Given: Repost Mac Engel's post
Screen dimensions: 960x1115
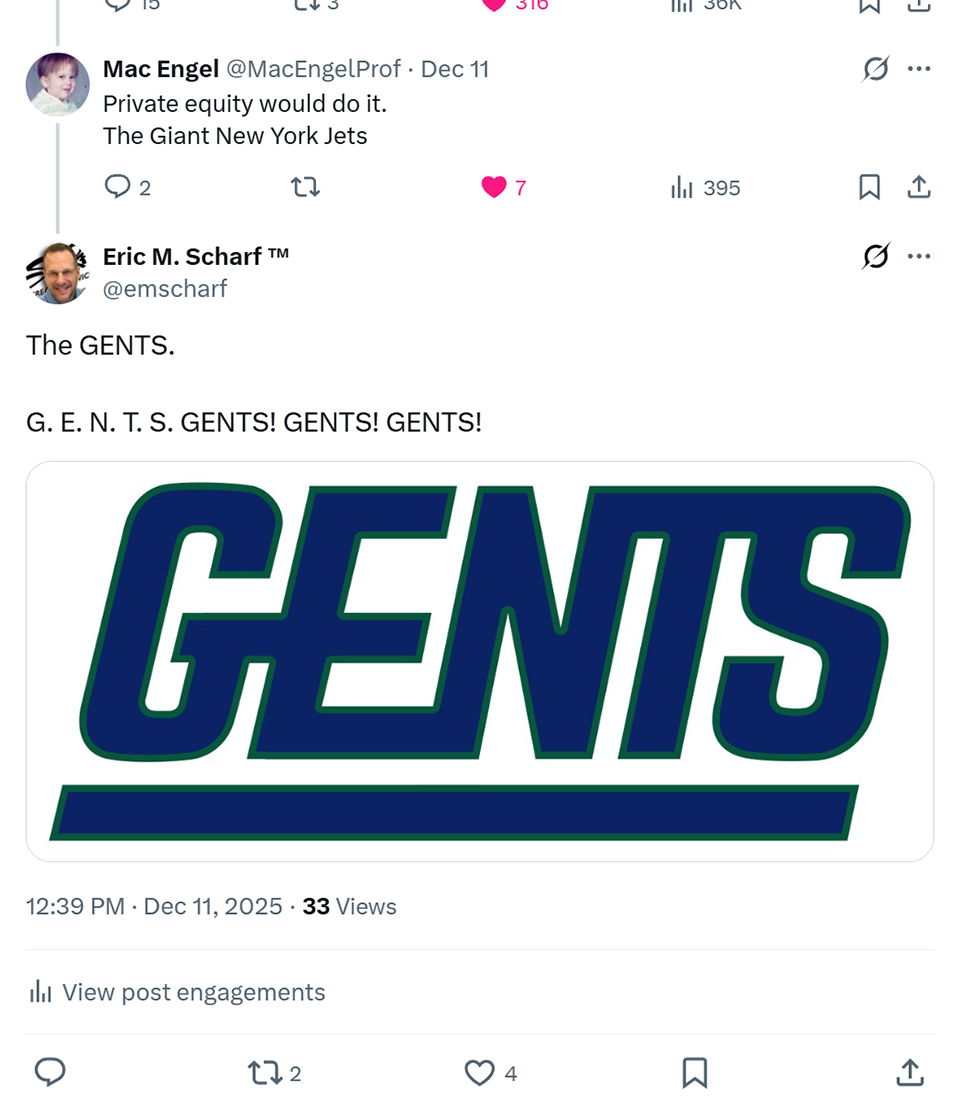Looking at the screenshot, I should [x=304, y=187].
